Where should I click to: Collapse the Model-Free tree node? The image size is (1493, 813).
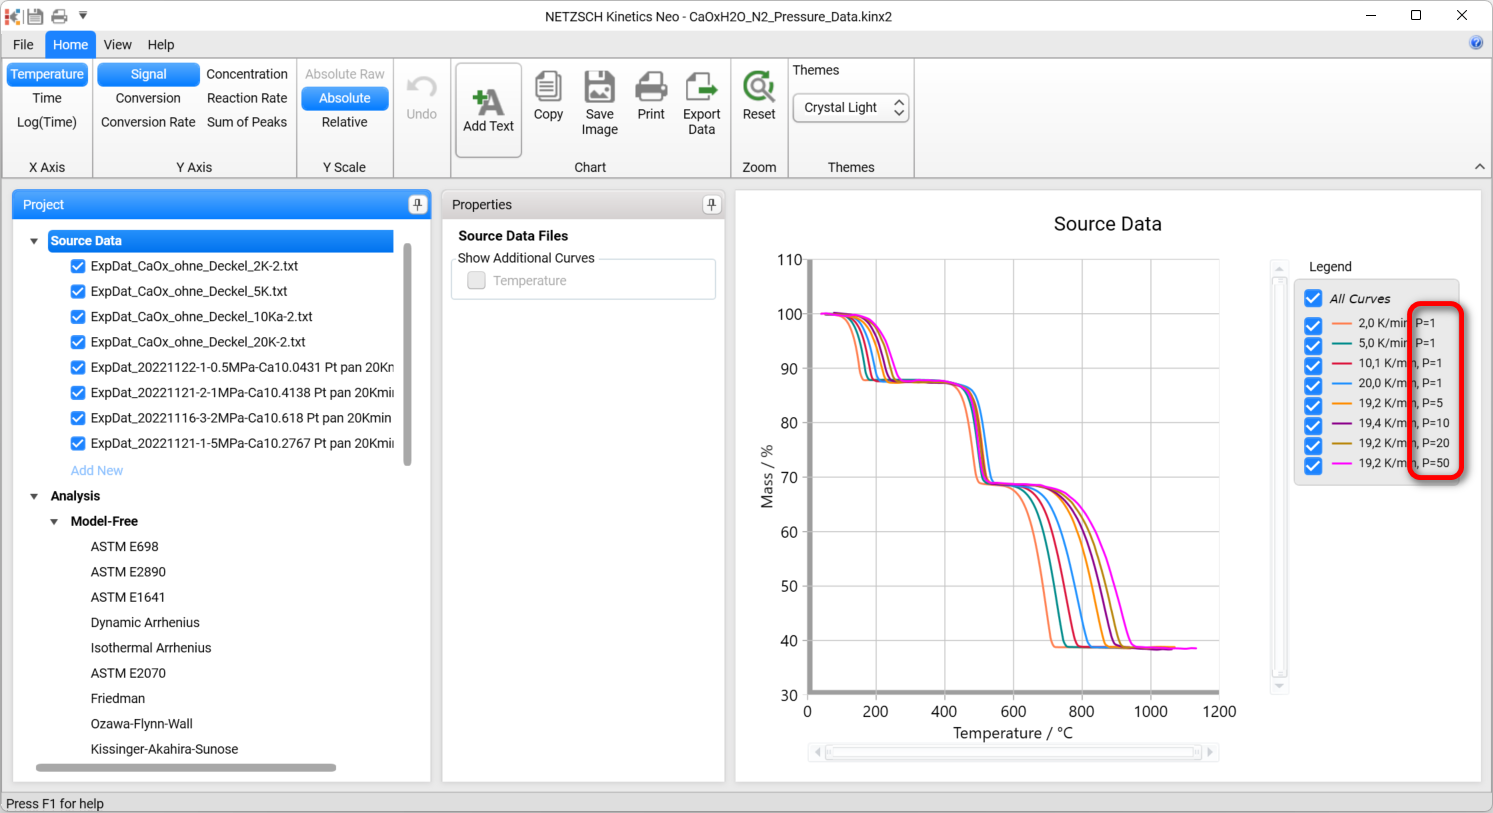[54, 522]
